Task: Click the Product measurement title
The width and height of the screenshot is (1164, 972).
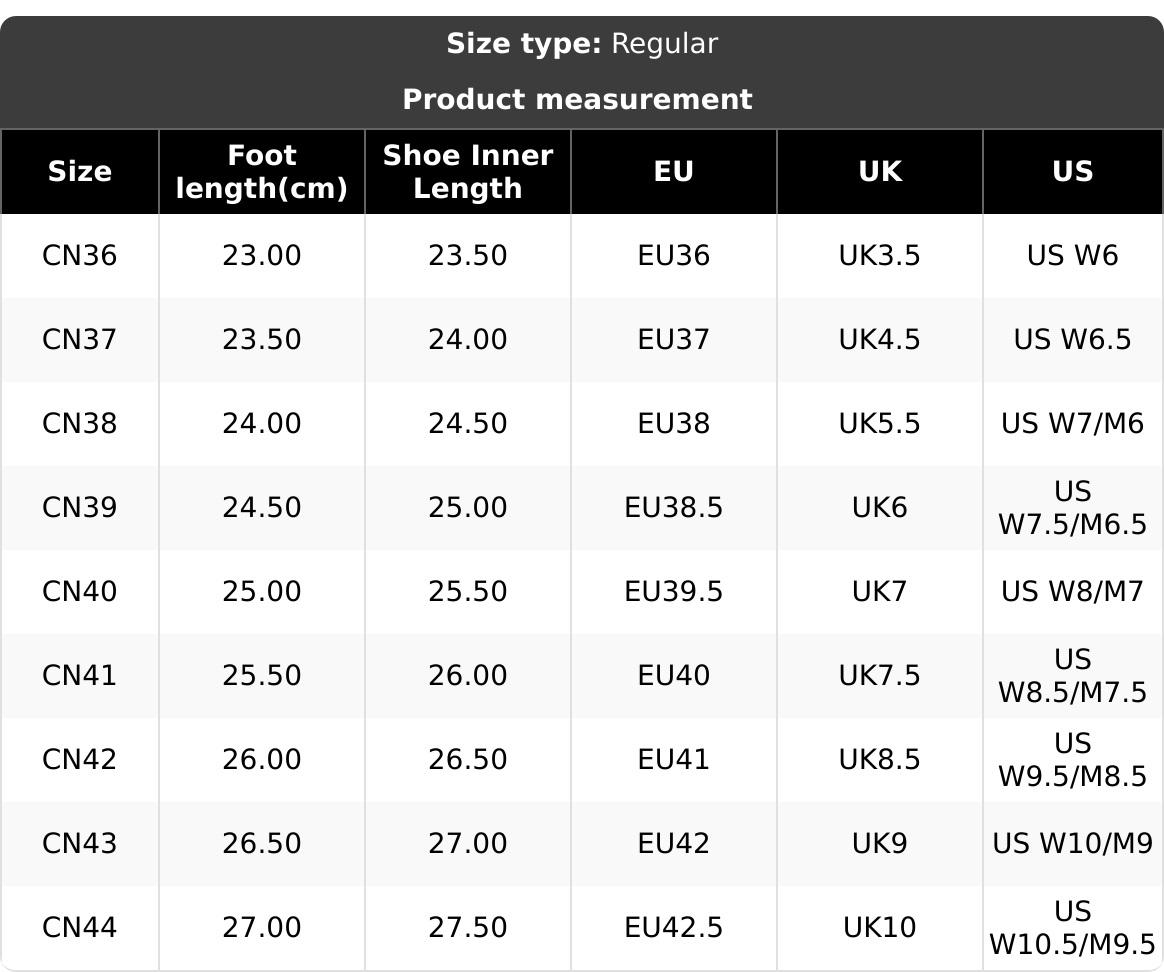Action: [x=577, y=100]
